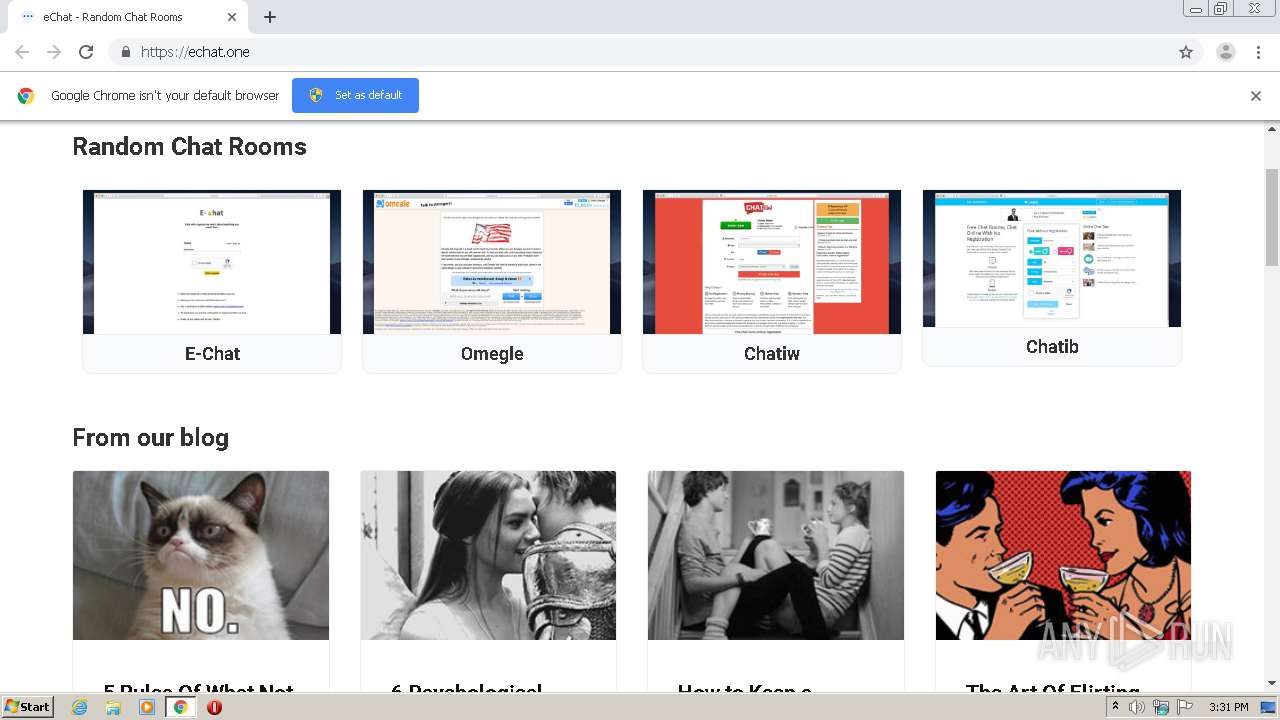1280x720 pixels.
Task: Open the Windows Start menu
Action: click(x=27, y=706)
